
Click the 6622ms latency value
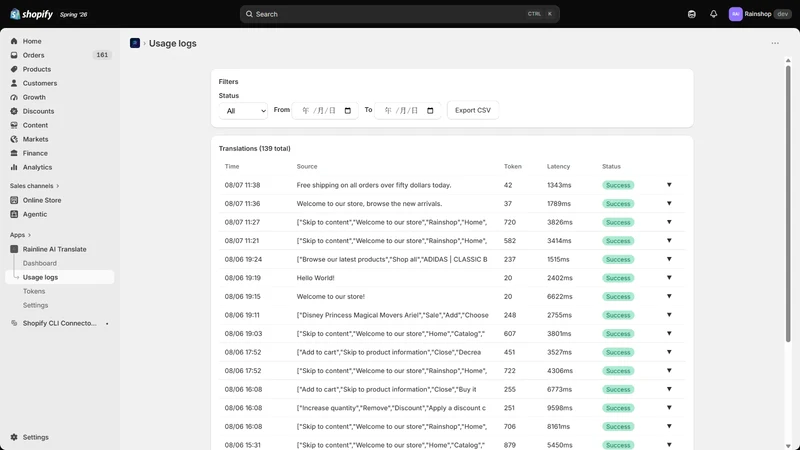pyautogui.click(x=560, y=296)
